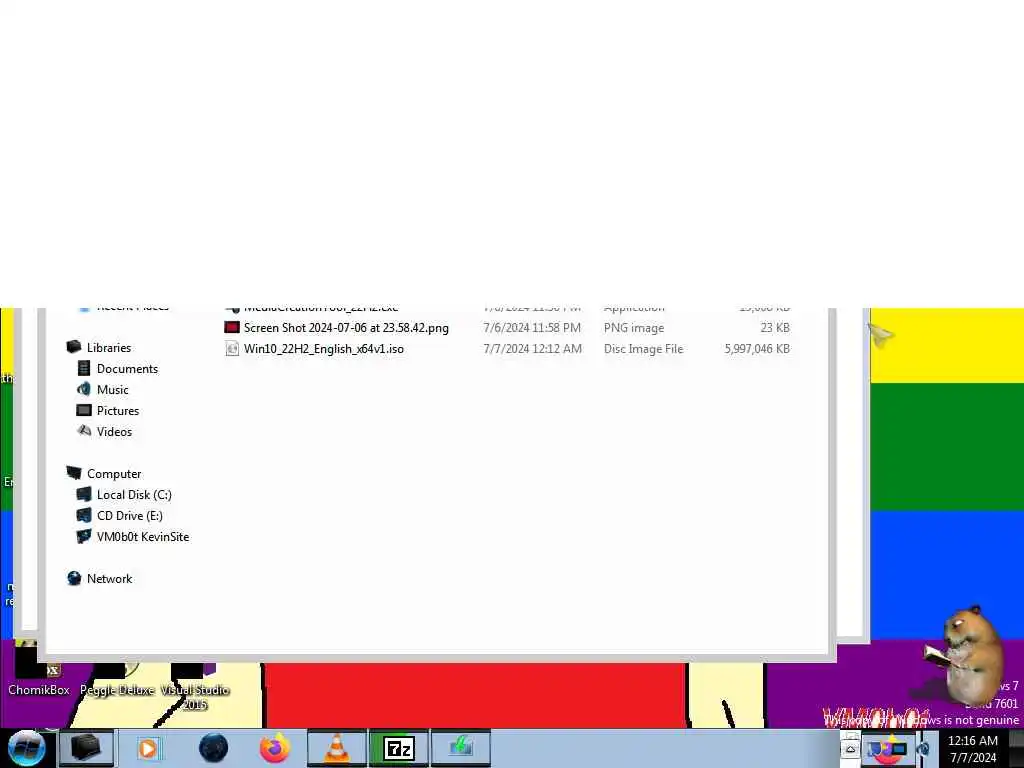Viewport: 1024px width, 768px height.
Task: Launch Firefox from the taskbar
Action: 275,748
